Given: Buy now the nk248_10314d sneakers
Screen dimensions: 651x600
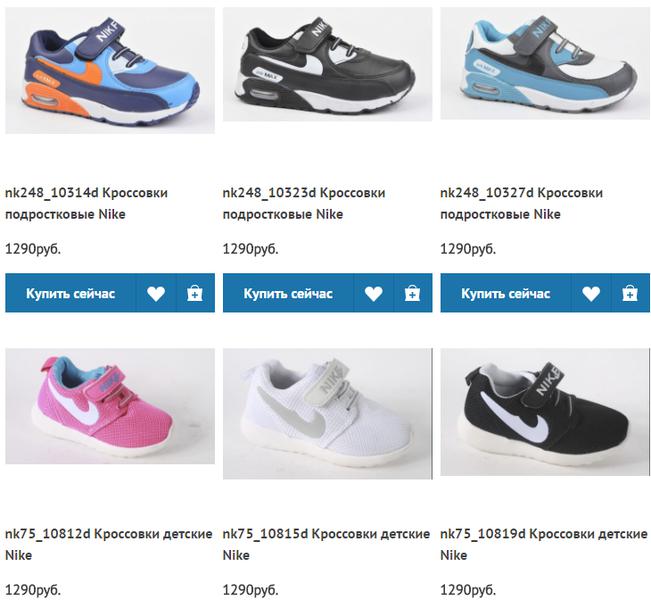Looking at the screenshot, I should click(71, 293).
